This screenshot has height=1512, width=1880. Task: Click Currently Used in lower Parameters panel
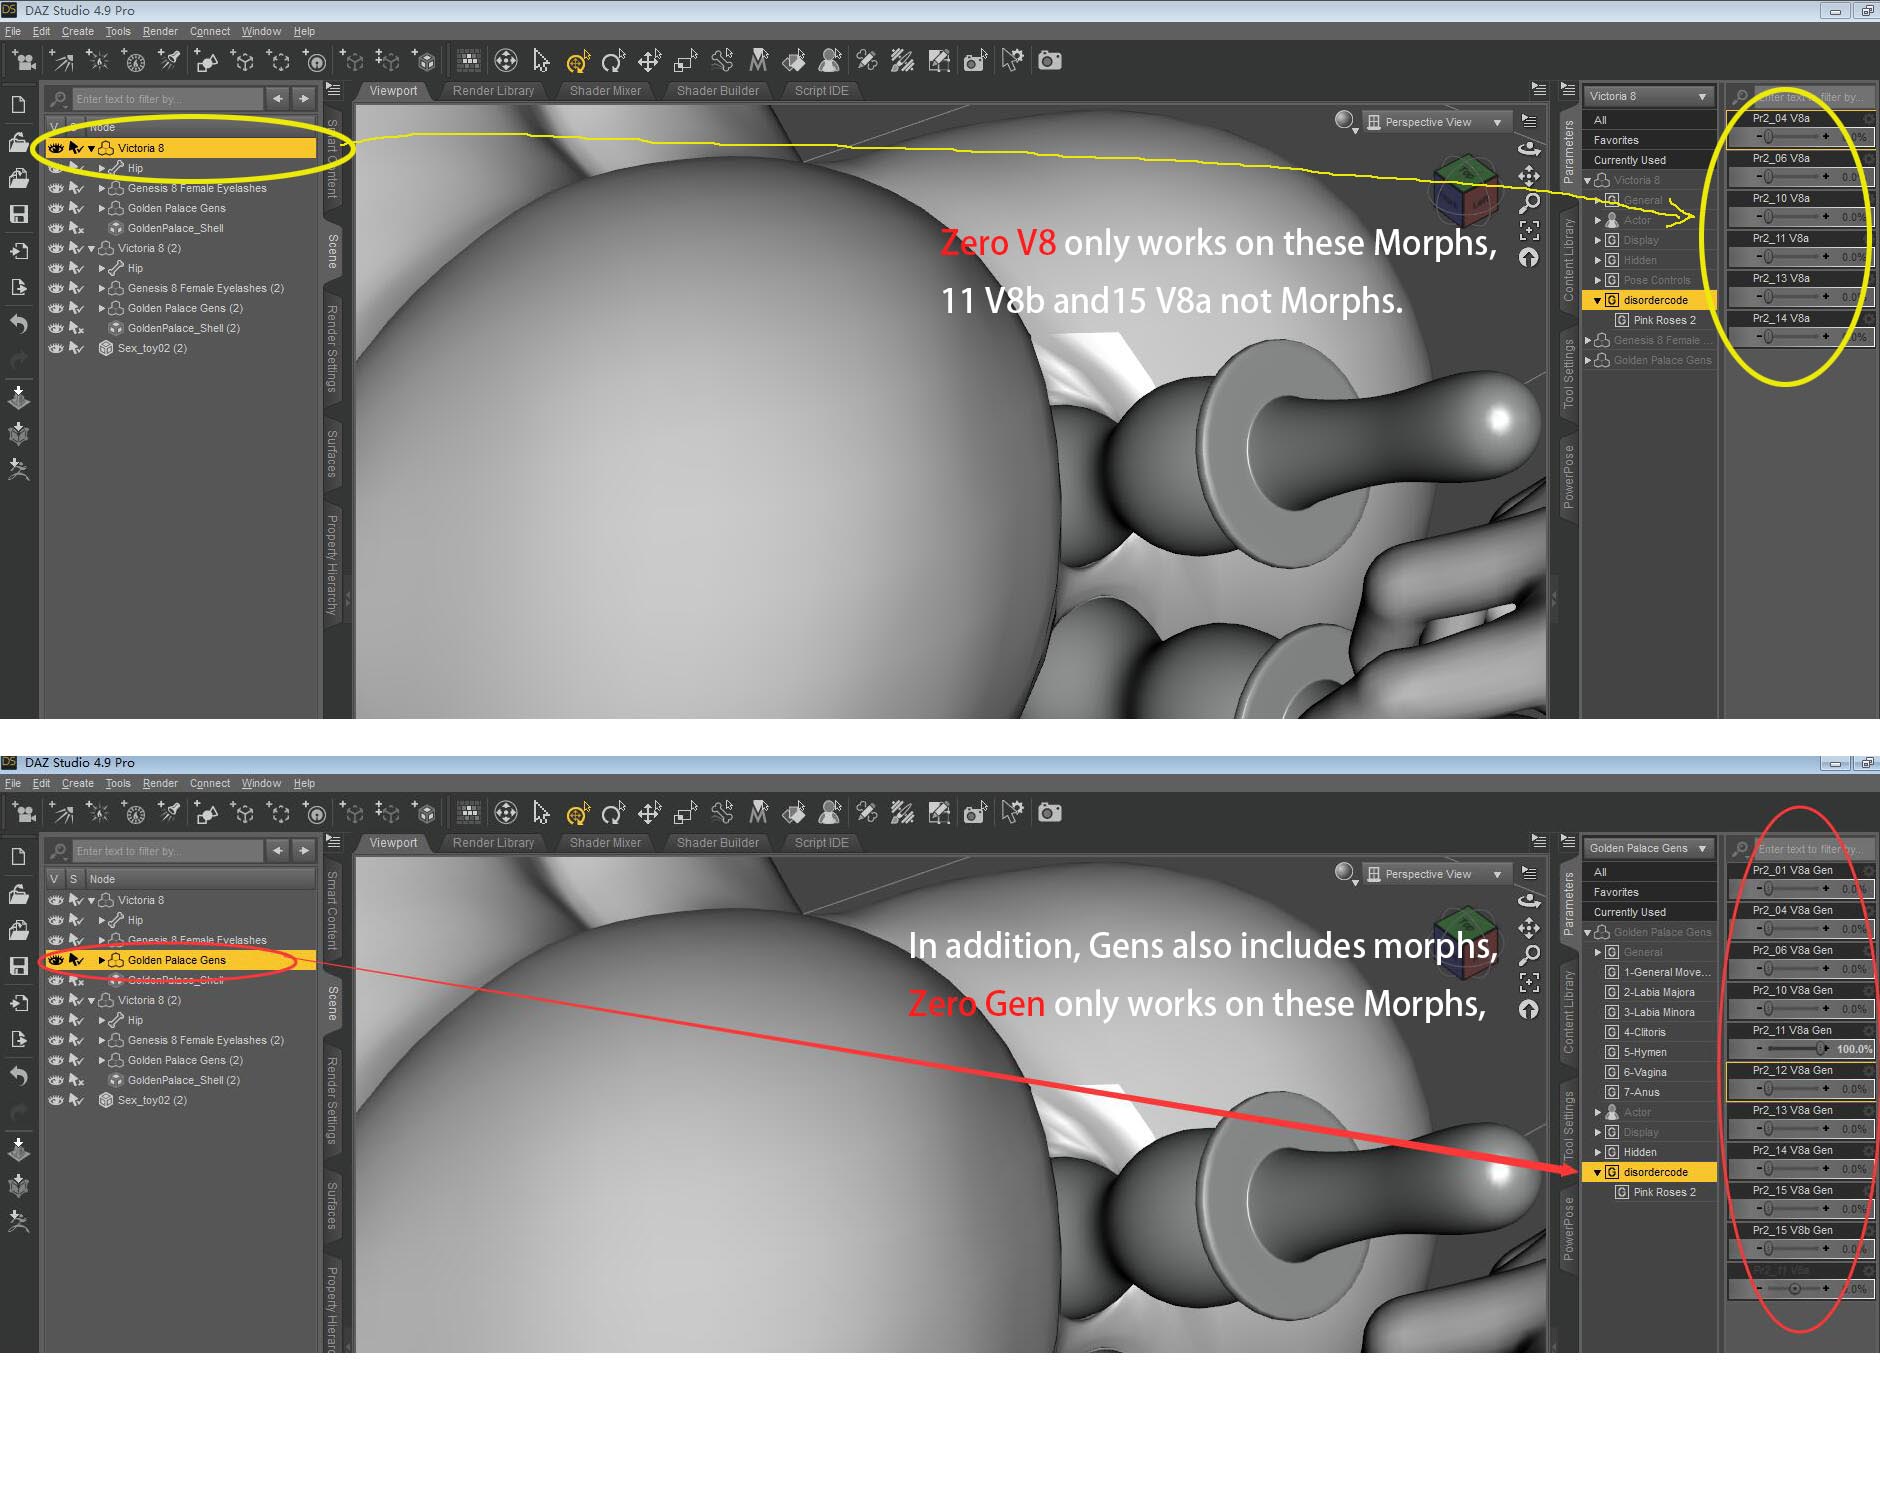(1649, 912)
